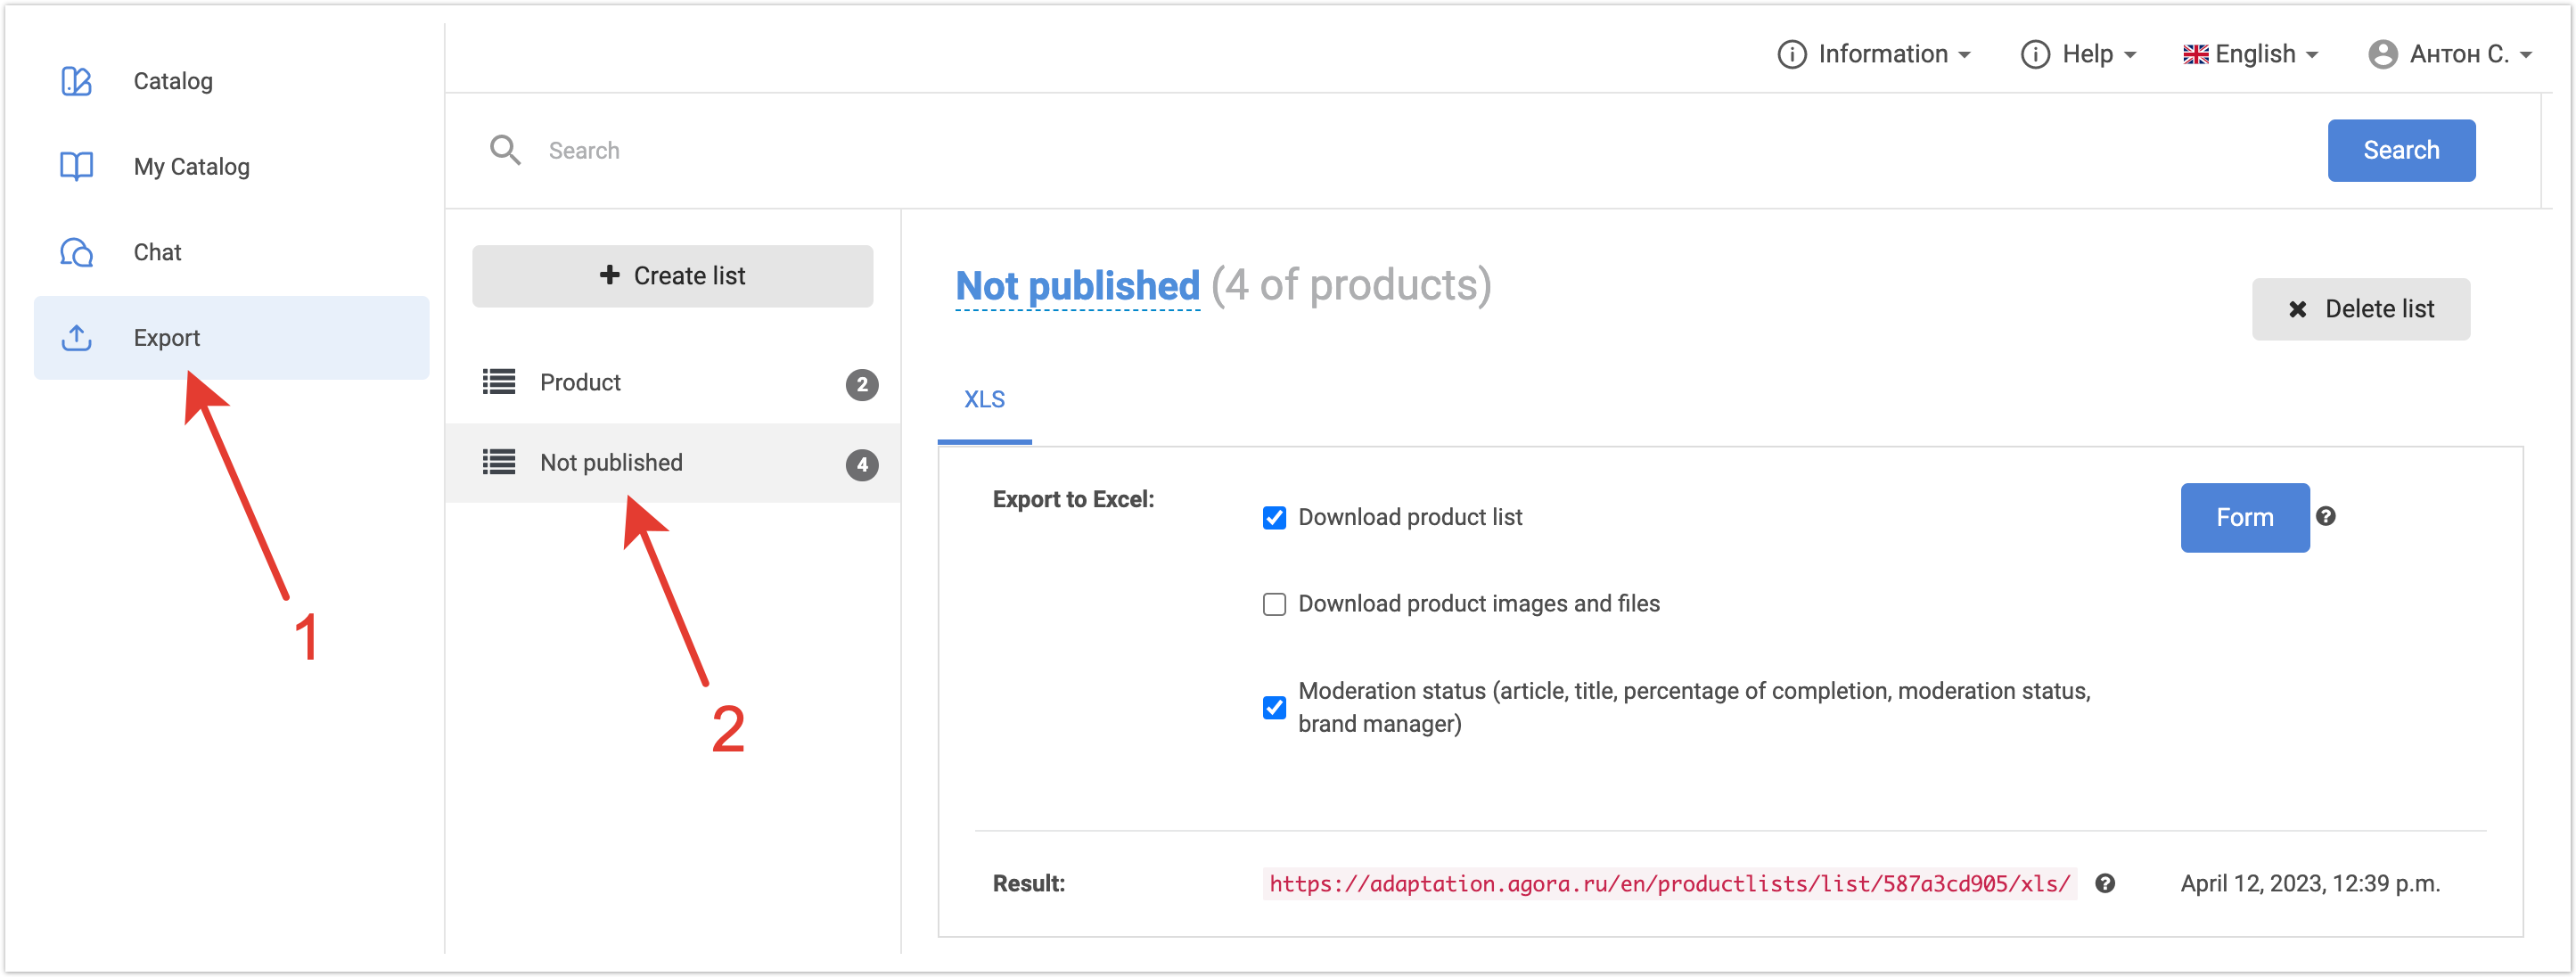This screenshot has width=2576, height=977.
Task: Open the Information dropdown menu
Action: [x=1873, y=54]
